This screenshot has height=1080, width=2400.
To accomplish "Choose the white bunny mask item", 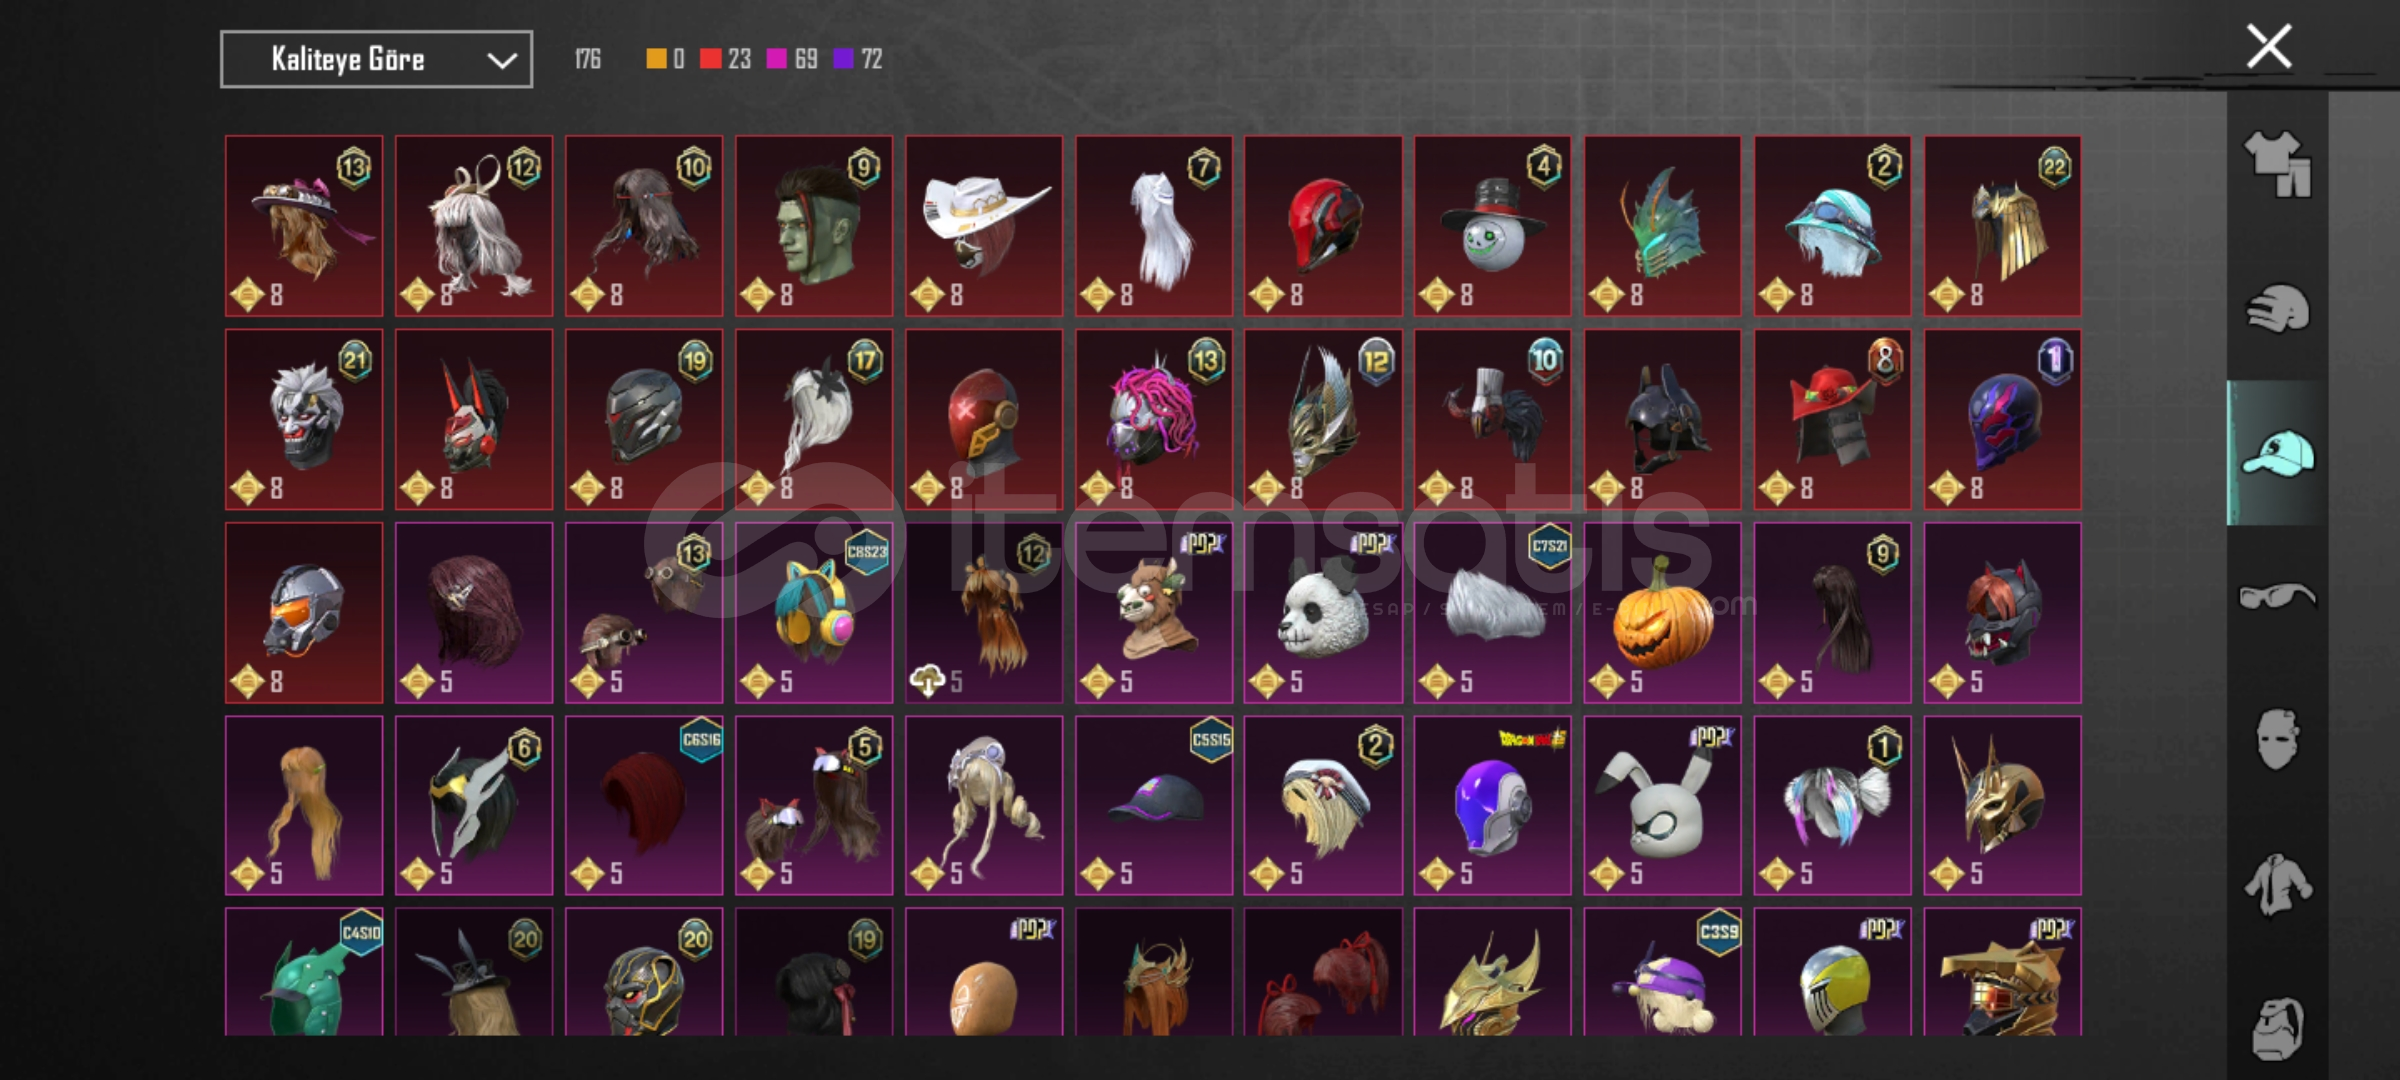I will click(x=1662, y=805).
